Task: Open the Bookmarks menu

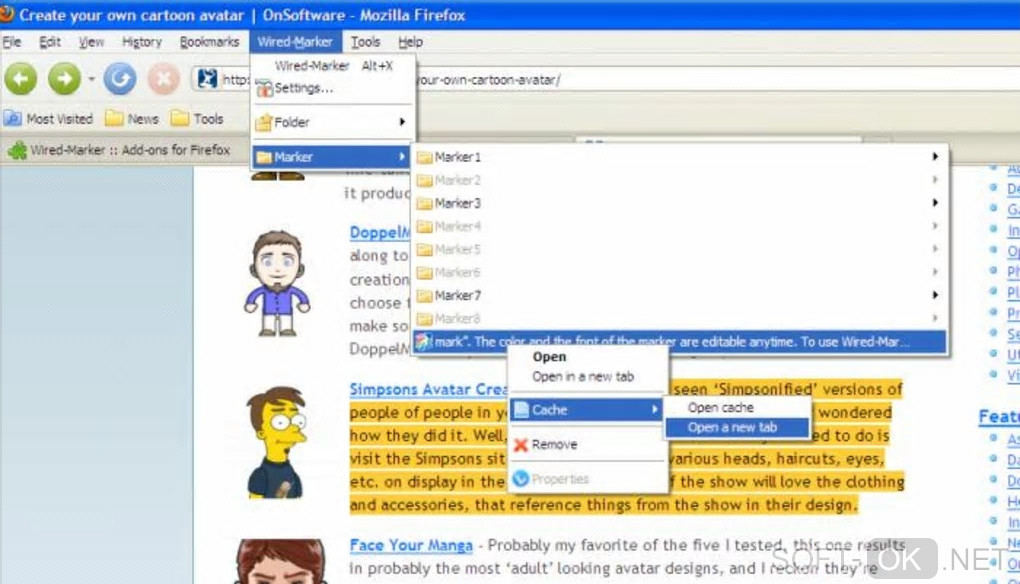Action: pyautogui.click(x=209, y=42)
